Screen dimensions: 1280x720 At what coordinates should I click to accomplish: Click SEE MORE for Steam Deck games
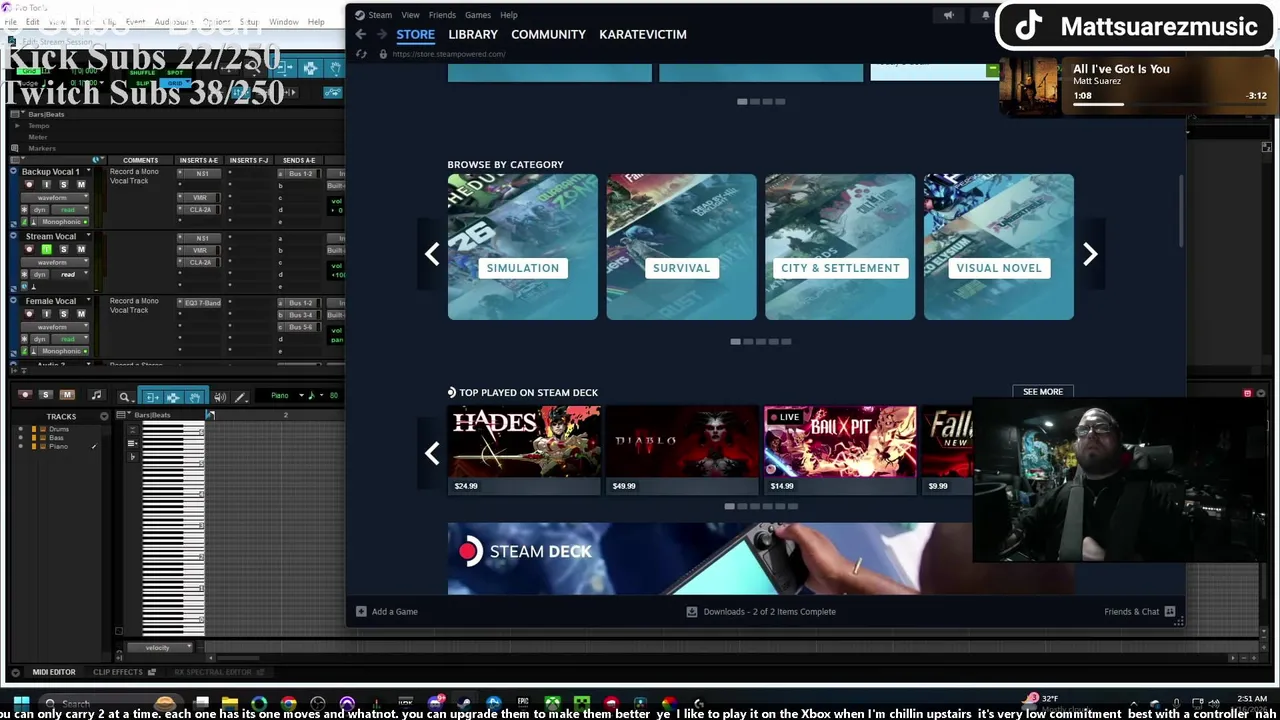(x=1043, y=392)
